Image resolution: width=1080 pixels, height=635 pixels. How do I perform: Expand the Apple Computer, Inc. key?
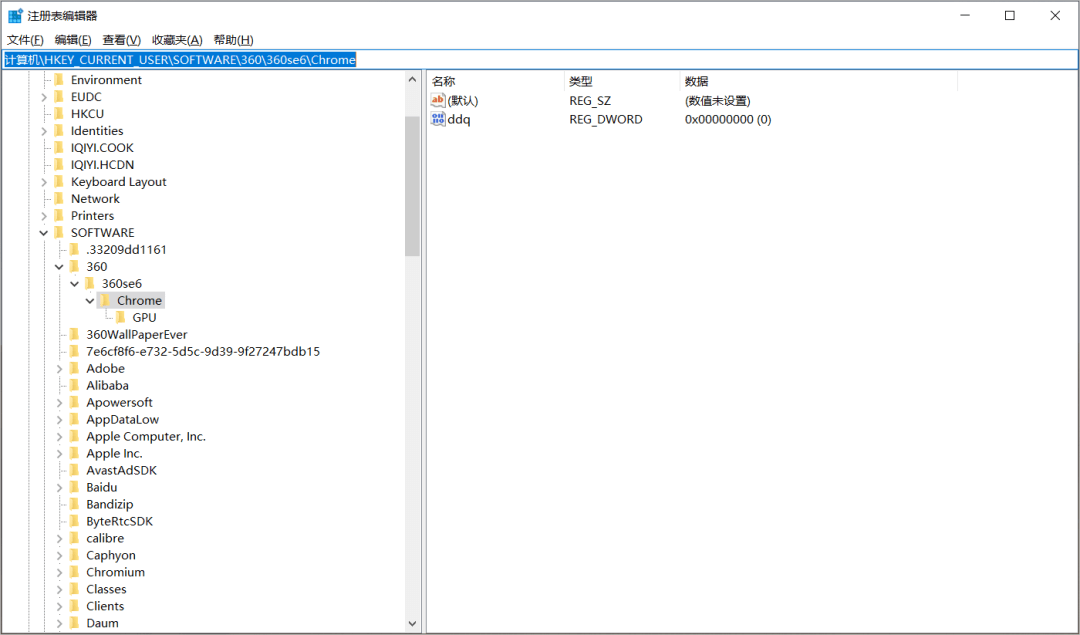point(59,437)
